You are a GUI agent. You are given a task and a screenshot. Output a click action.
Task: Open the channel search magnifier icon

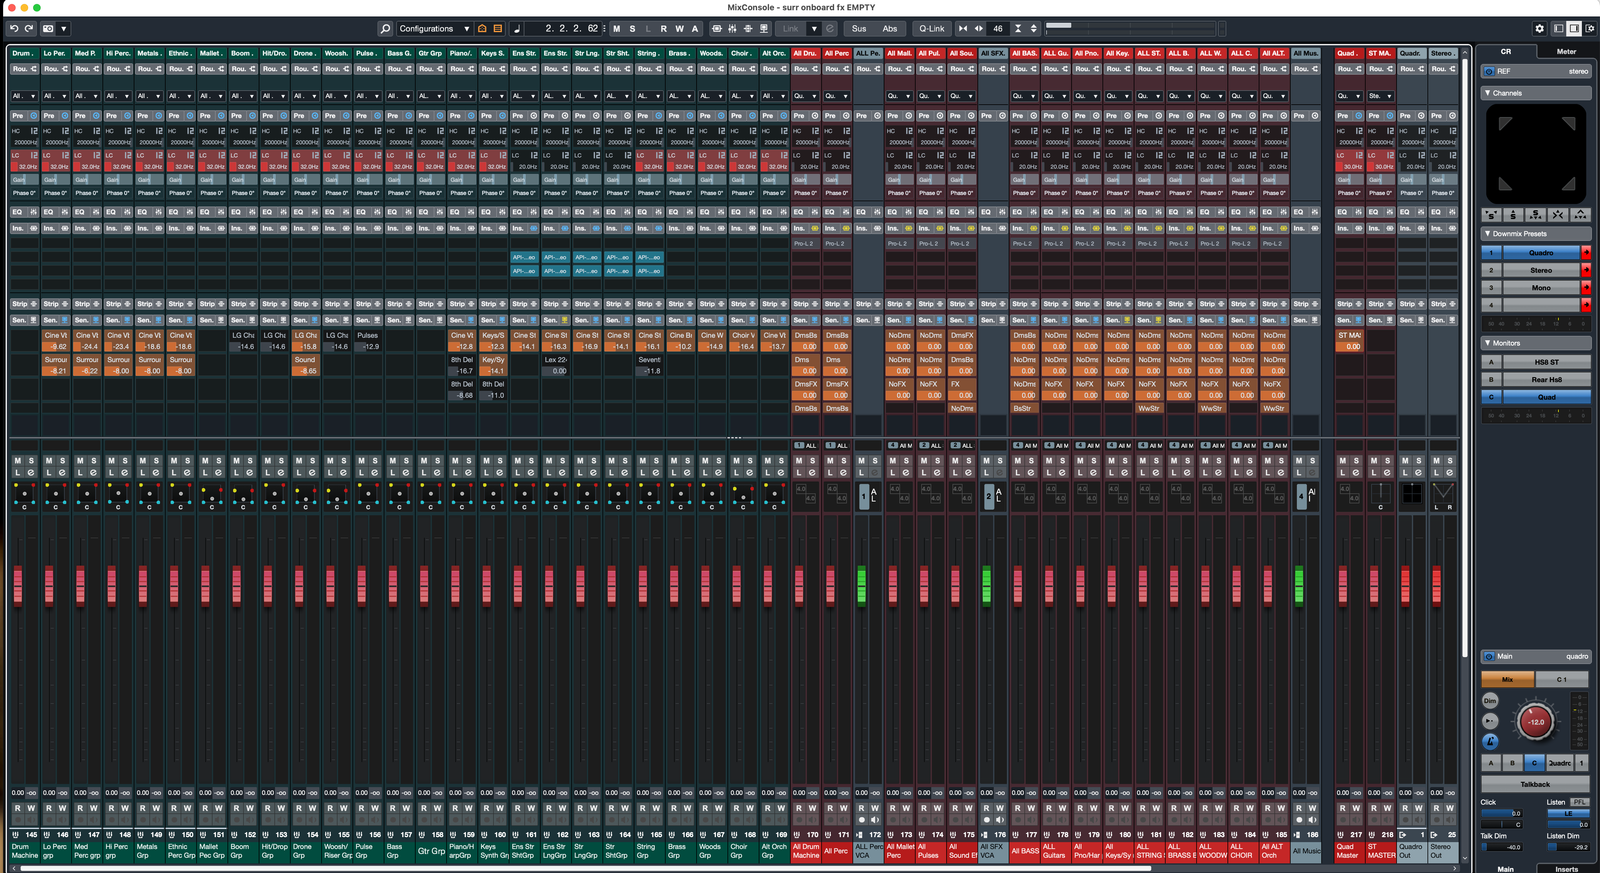[x=385, y=29]
